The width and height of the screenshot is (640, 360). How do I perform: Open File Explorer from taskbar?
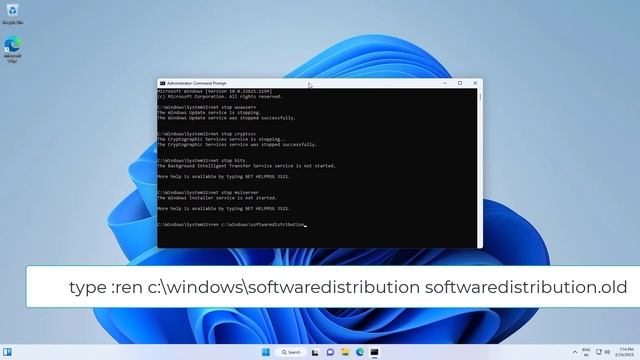345,352
